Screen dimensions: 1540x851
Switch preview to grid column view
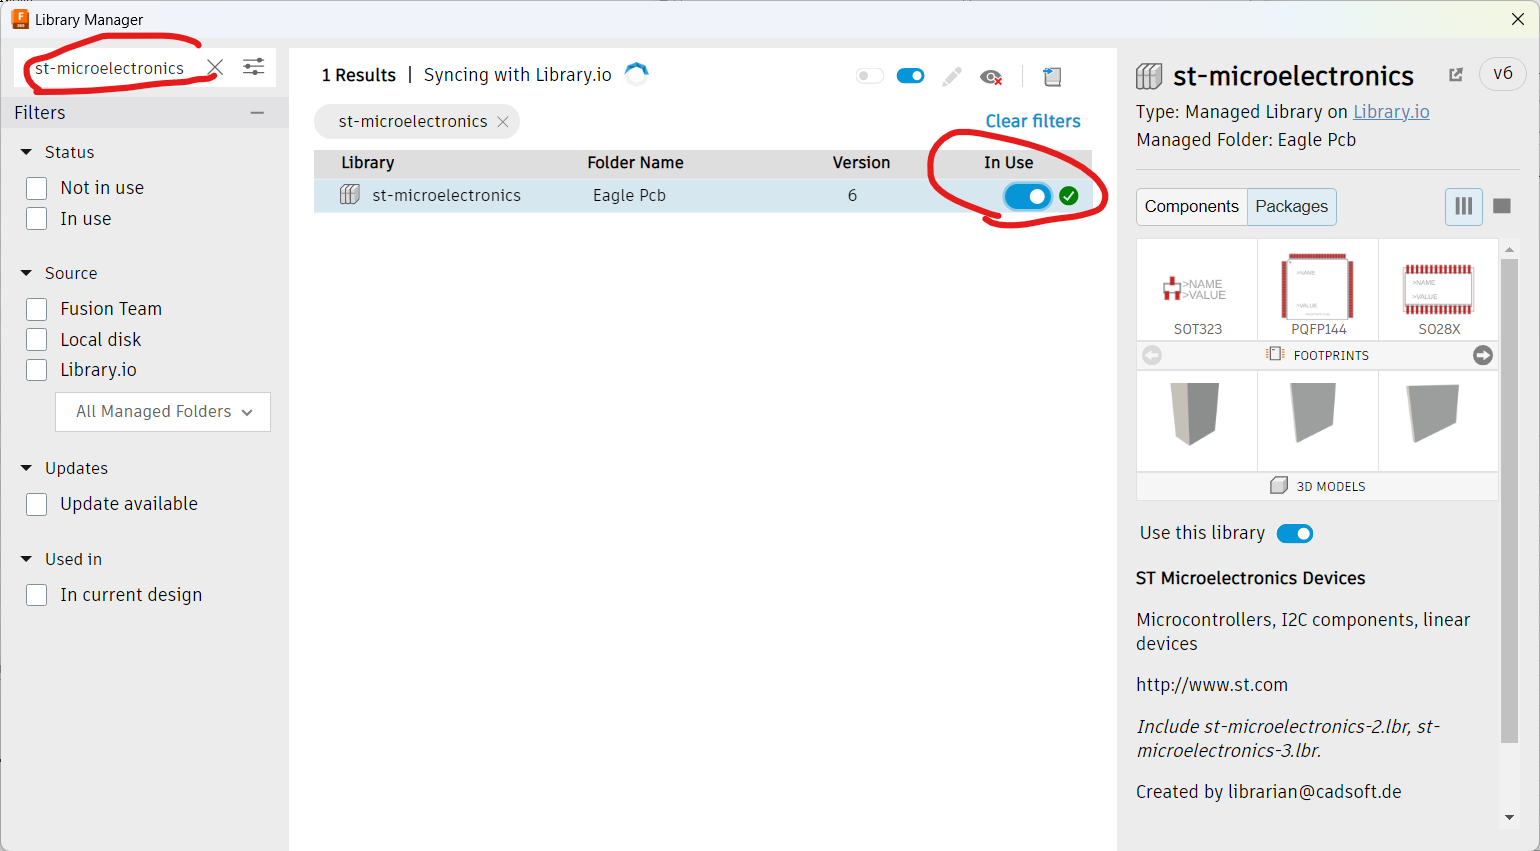1463,206
